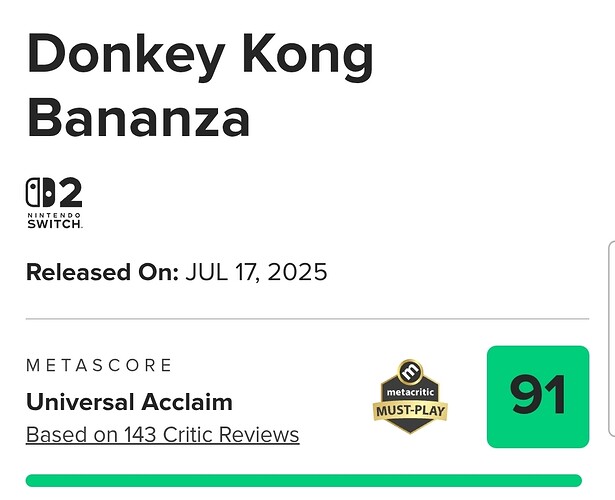Click the scrollbar on the right edge
This screenshot has width=615, height=500.
tap(610, 340)
